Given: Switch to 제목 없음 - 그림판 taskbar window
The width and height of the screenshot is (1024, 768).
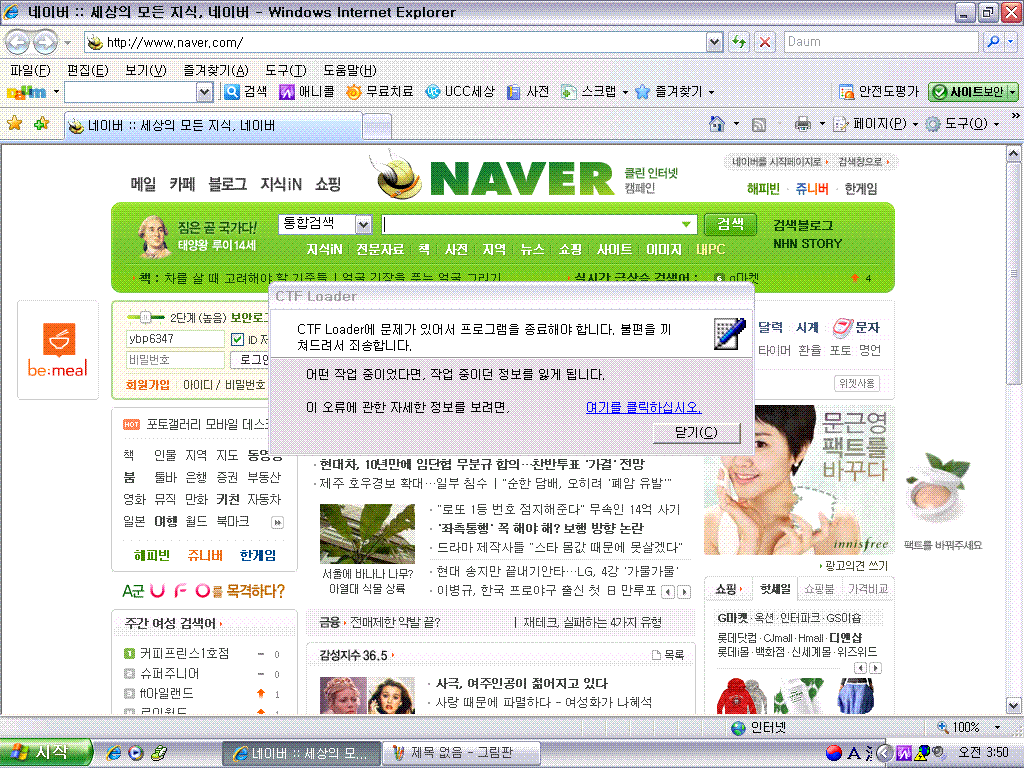Looking at the screenshot, I should (x=461, y=753).
